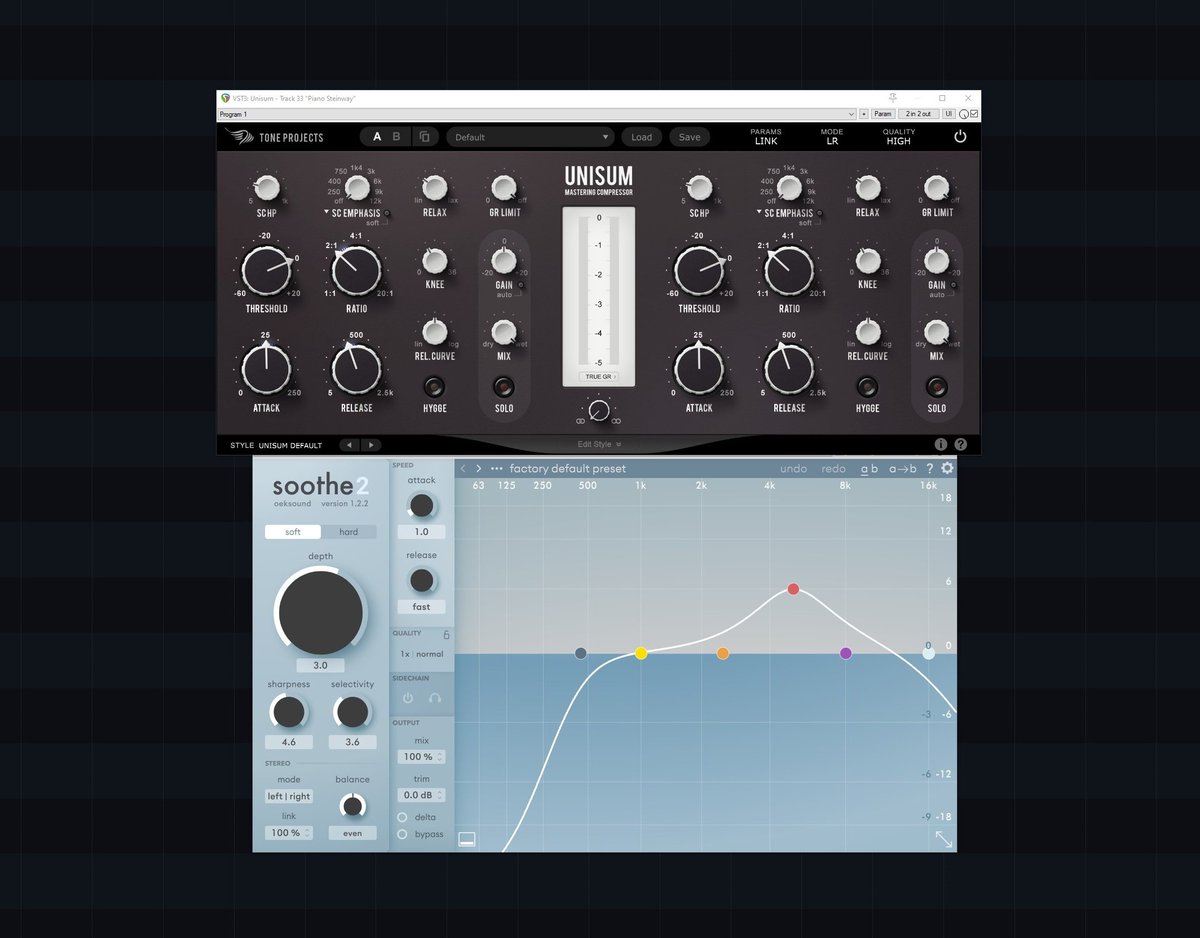Click the 2 in 2 out routing button
1200x938 pixels.
click(x=917, y=114)
